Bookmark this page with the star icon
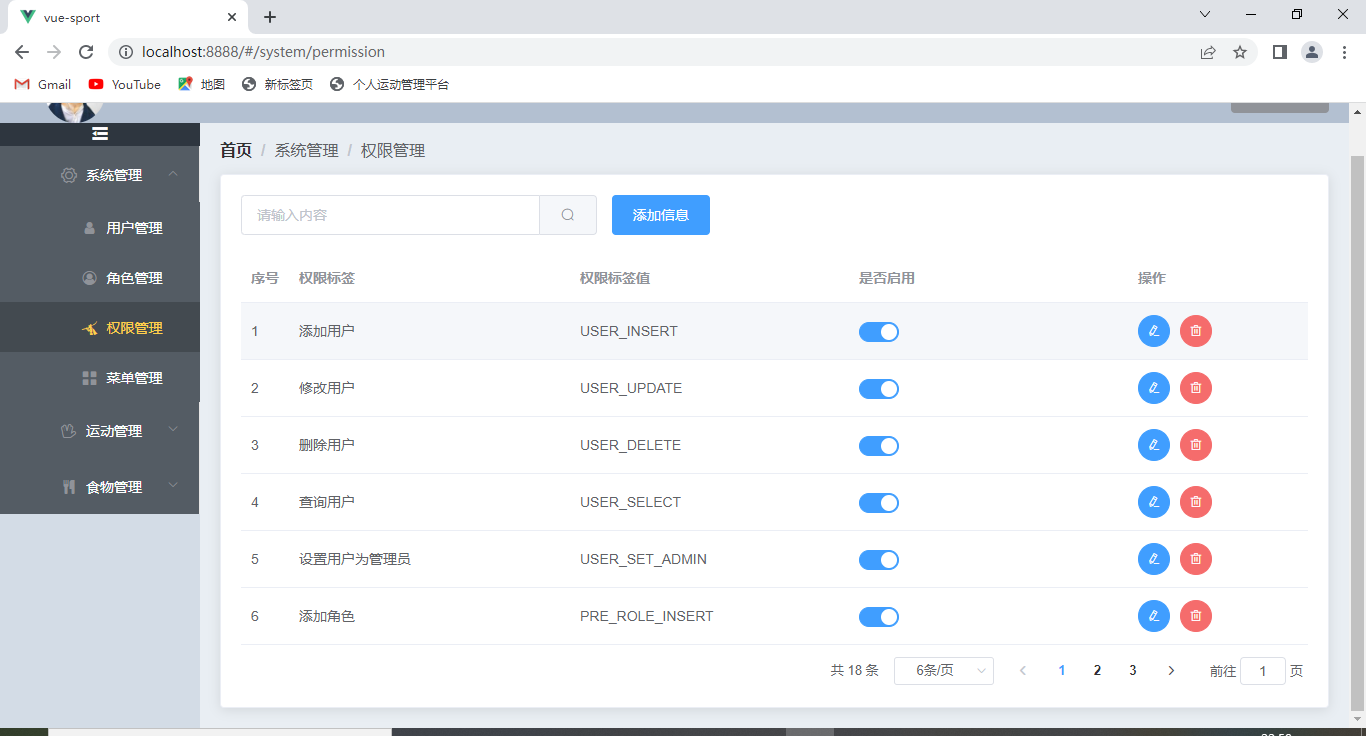 click(x=1240, y=52)
